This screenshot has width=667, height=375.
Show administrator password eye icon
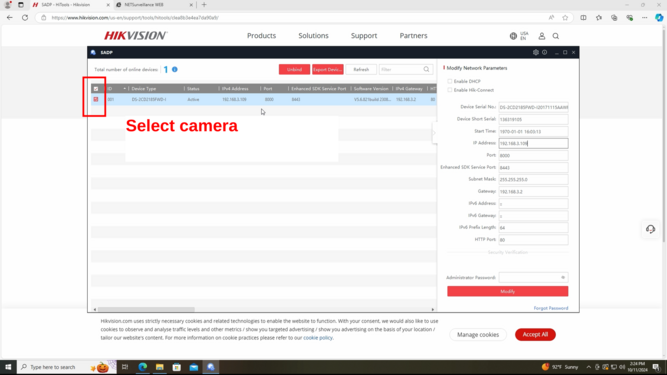tap(563, 278)
